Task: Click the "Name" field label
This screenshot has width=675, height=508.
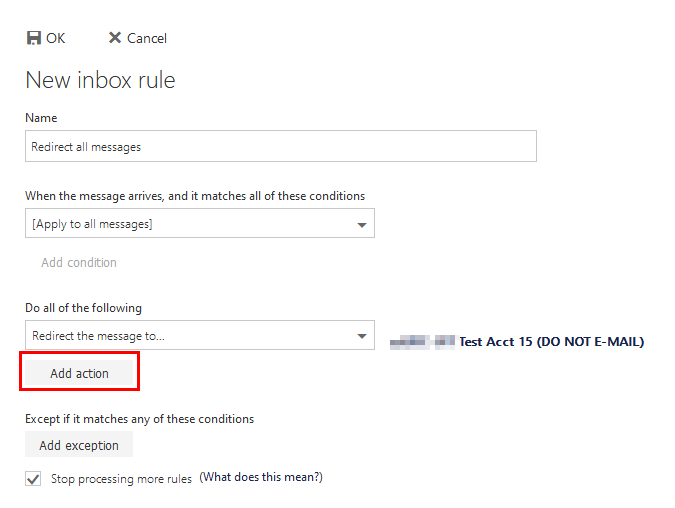Action: point(41,118)
